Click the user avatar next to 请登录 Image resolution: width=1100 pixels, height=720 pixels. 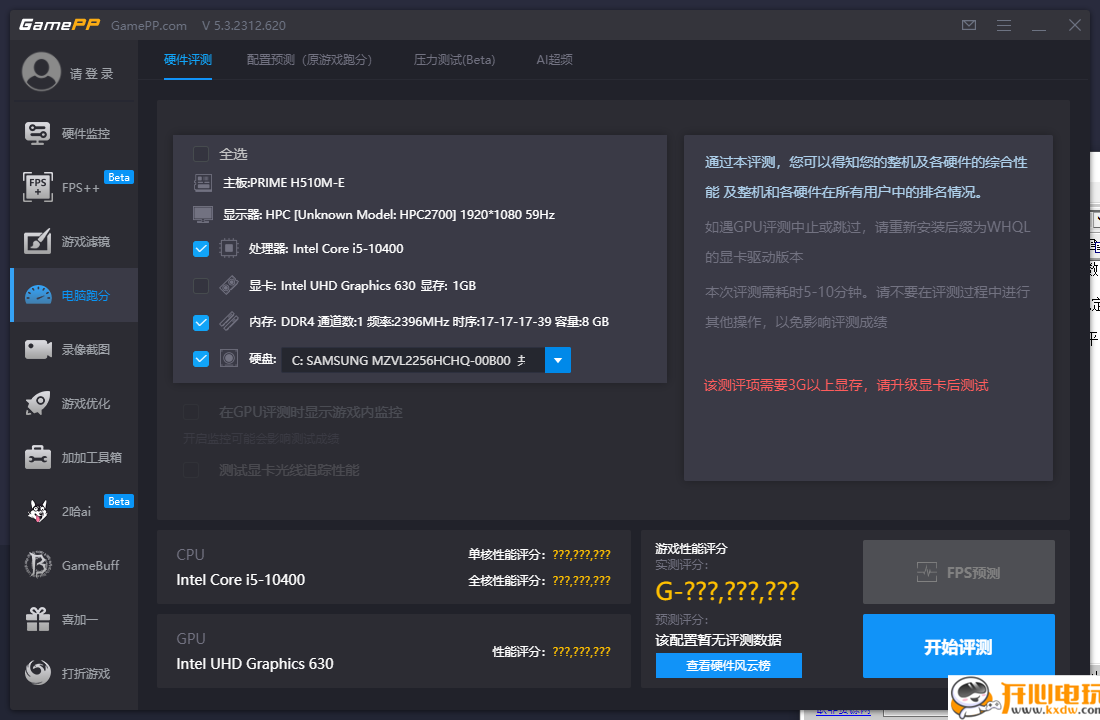point(41,72)
